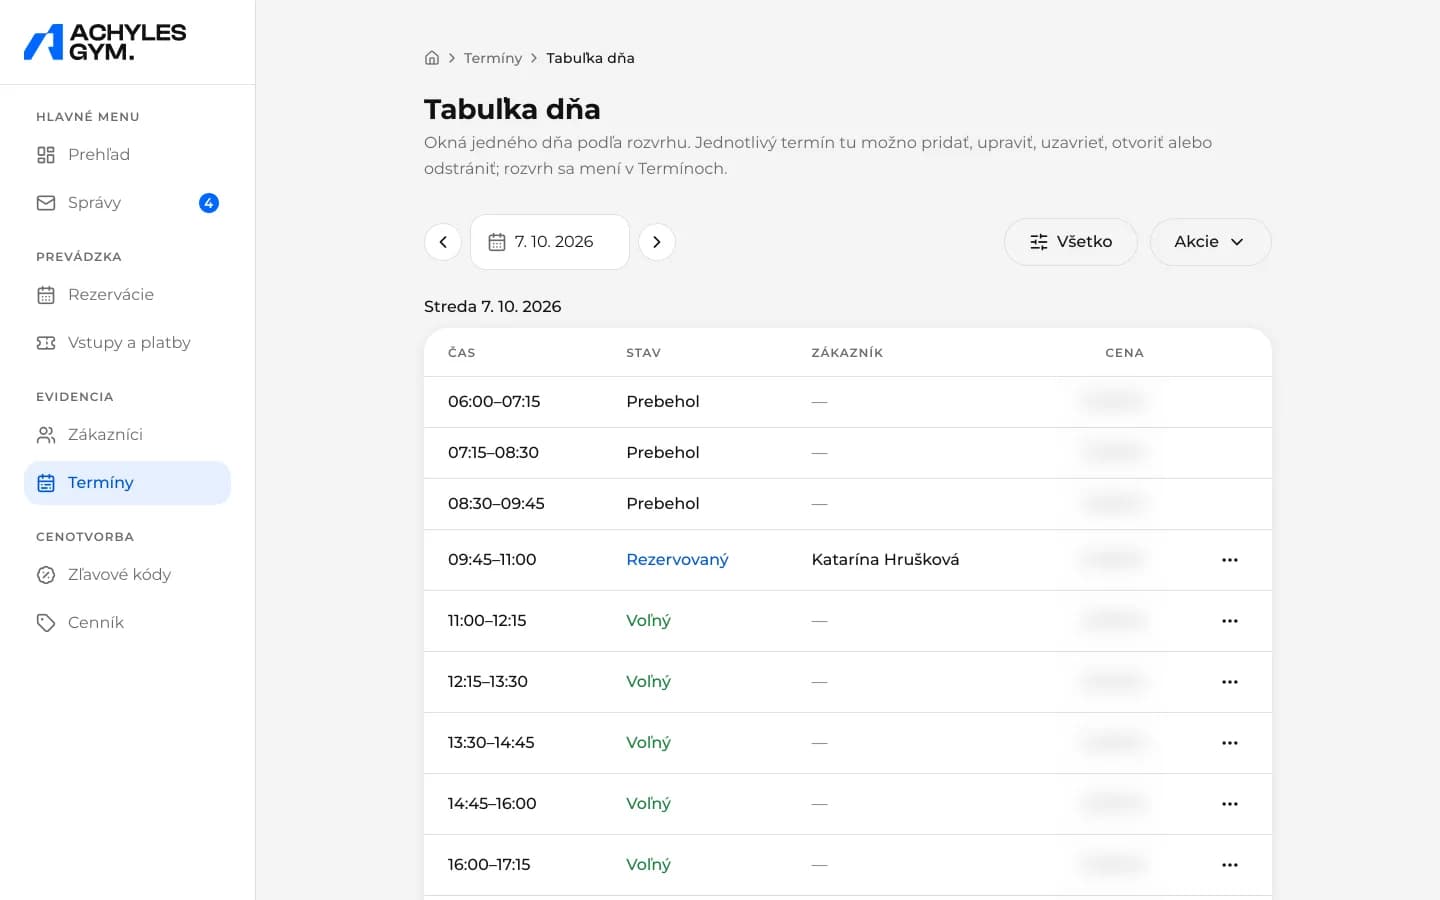The height and width of the screenshot is (900, 1440).
Task: Open Vstupy a platby in the sidebar
Action: tap(127, 343)
